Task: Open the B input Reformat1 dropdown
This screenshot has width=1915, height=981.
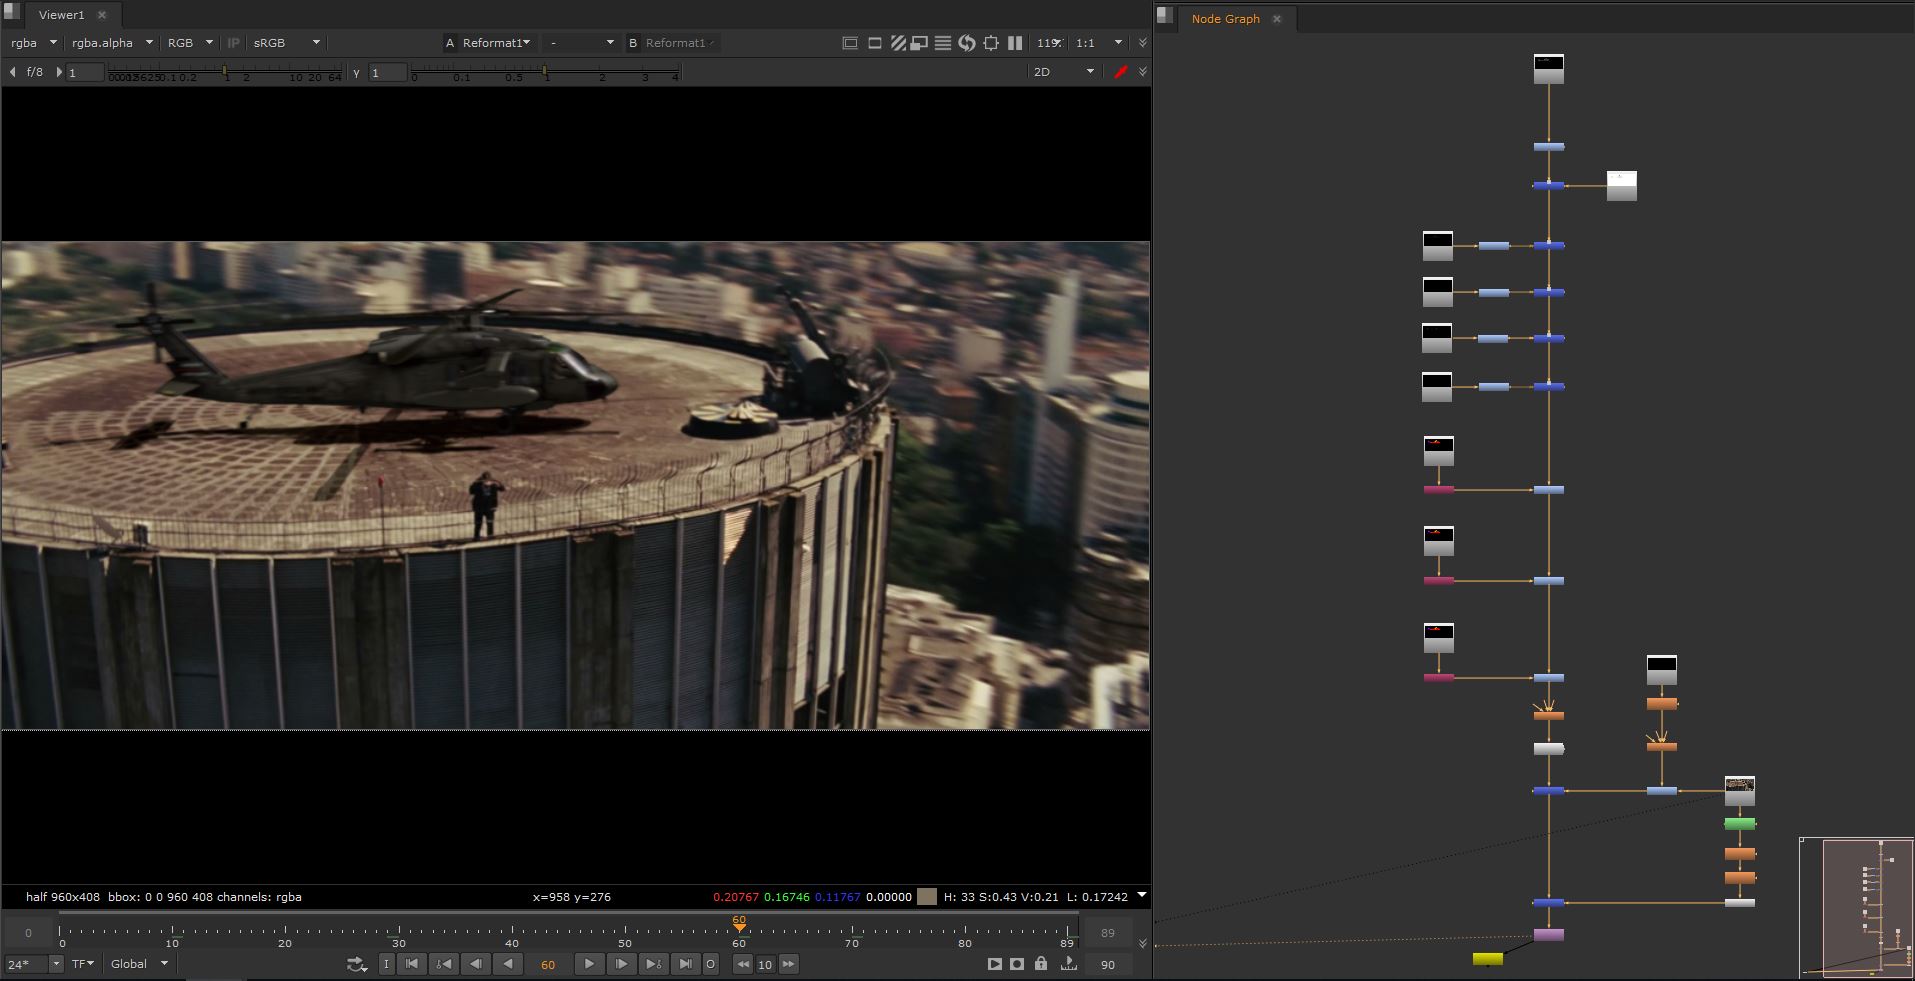Action: pyautogui.click(x=679, y=43)
